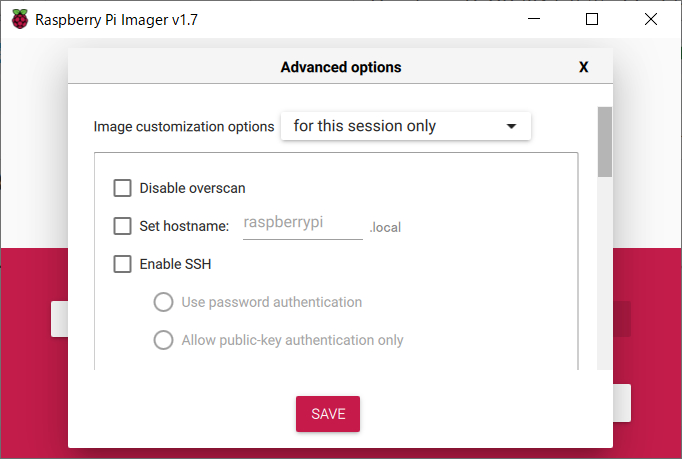Open the Image customization options dropdown

[x=406, y=126]
